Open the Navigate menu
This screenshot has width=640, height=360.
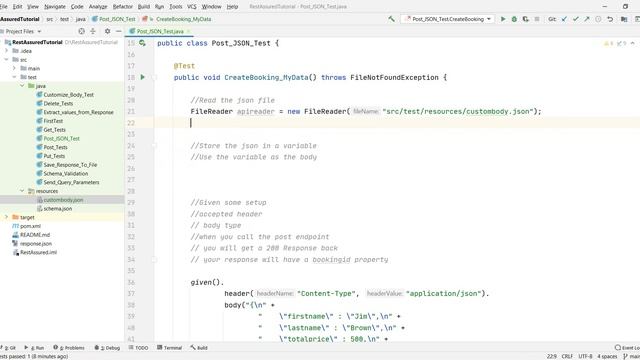click(55, 7)
